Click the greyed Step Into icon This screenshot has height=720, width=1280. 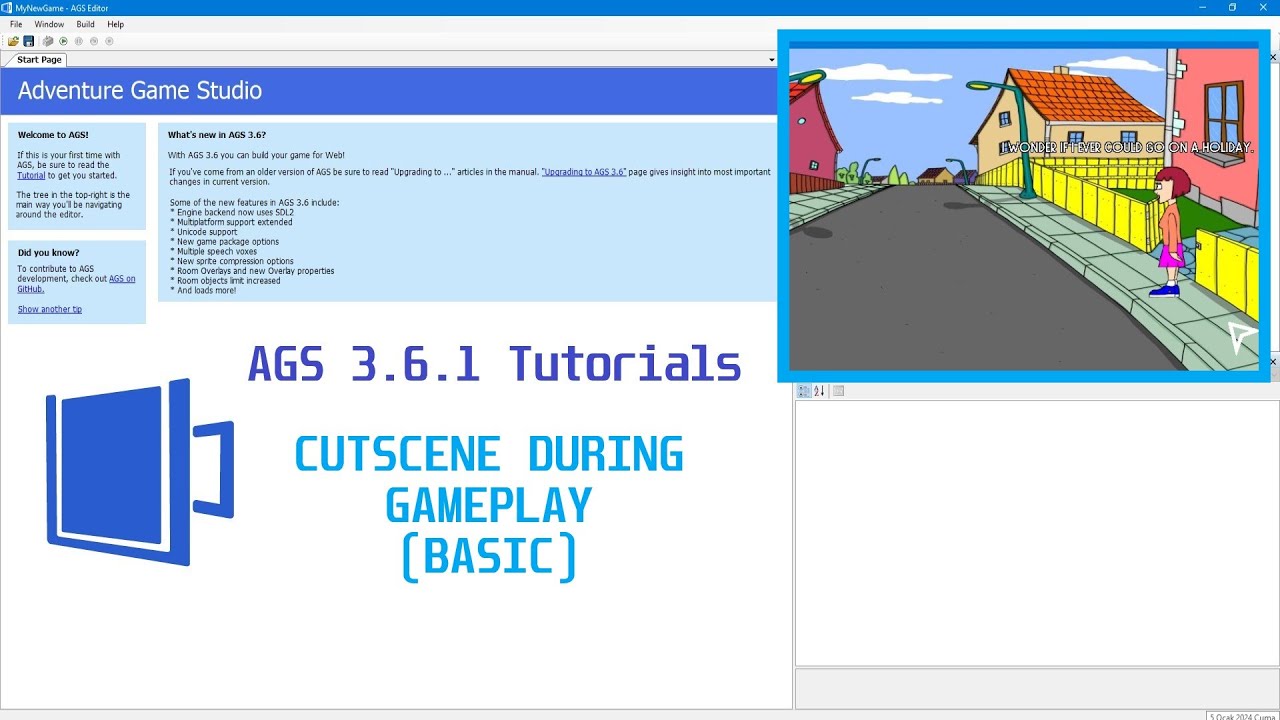click(94, 41)
